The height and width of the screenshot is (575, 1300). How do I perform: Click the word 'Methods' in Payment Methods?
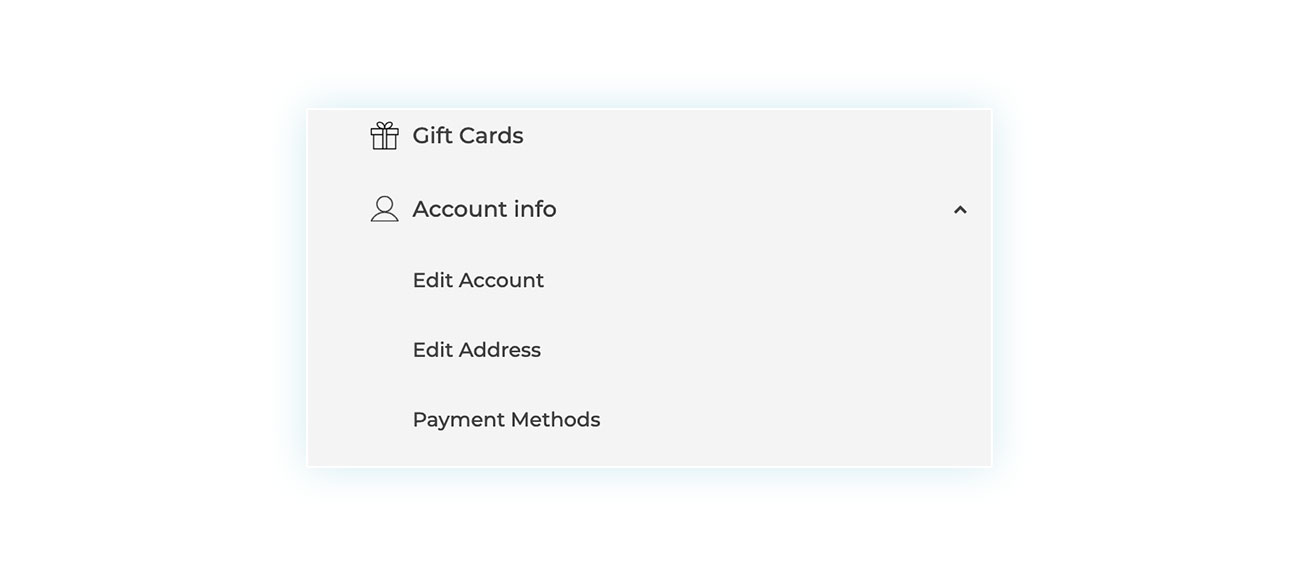(555, 420)
